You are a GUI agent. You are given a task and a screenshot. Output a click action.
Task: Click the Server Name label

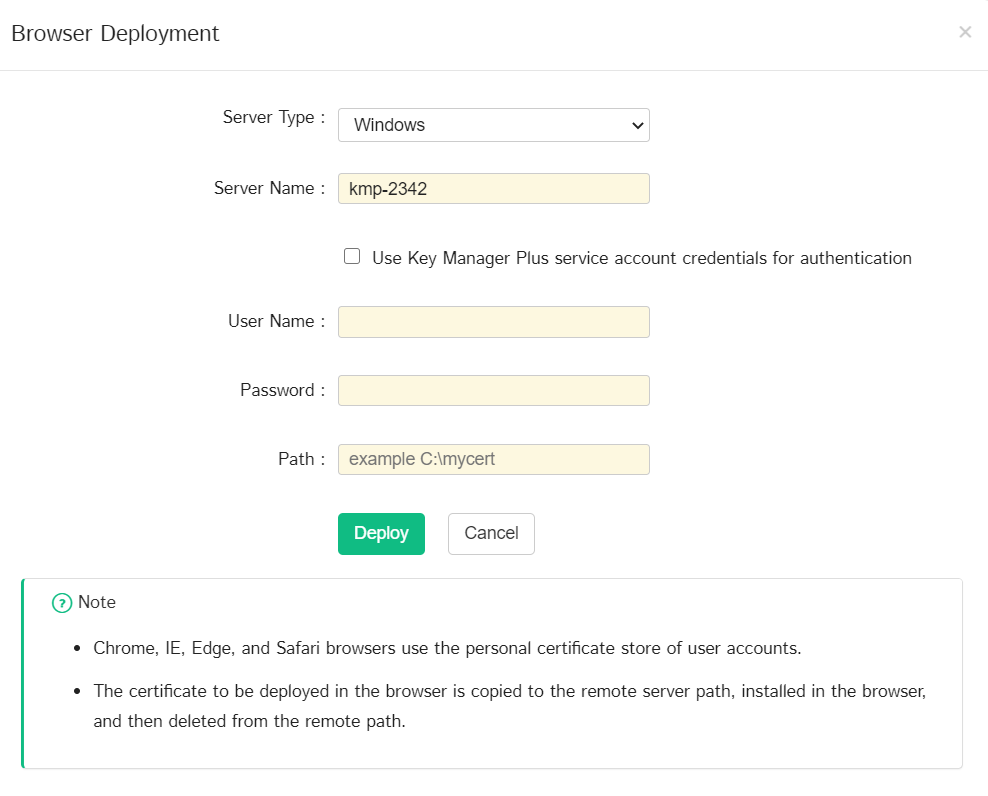click(269, 188)
